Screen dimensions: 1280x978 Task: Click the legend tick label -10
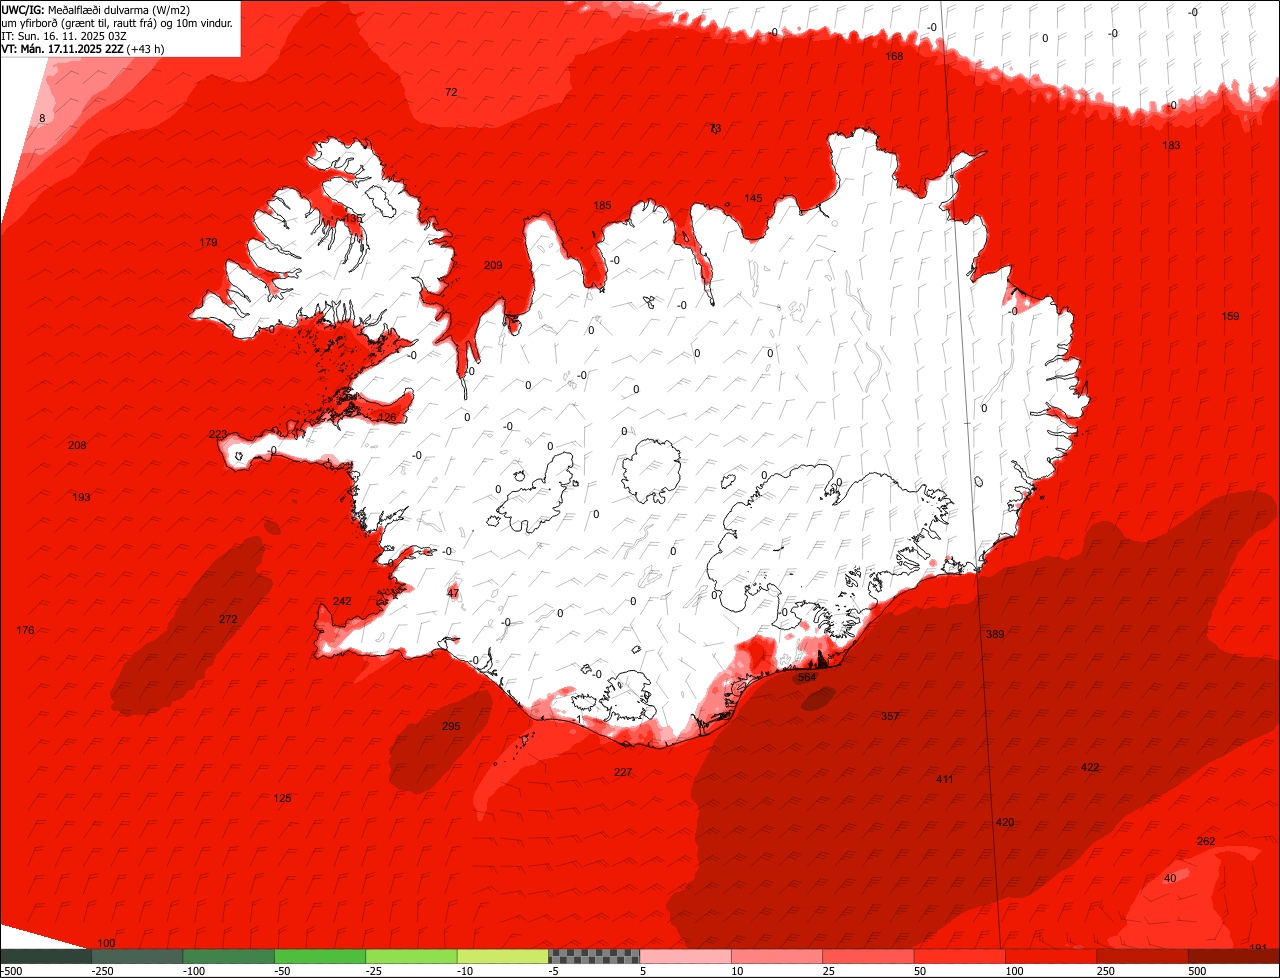(466, 971)
